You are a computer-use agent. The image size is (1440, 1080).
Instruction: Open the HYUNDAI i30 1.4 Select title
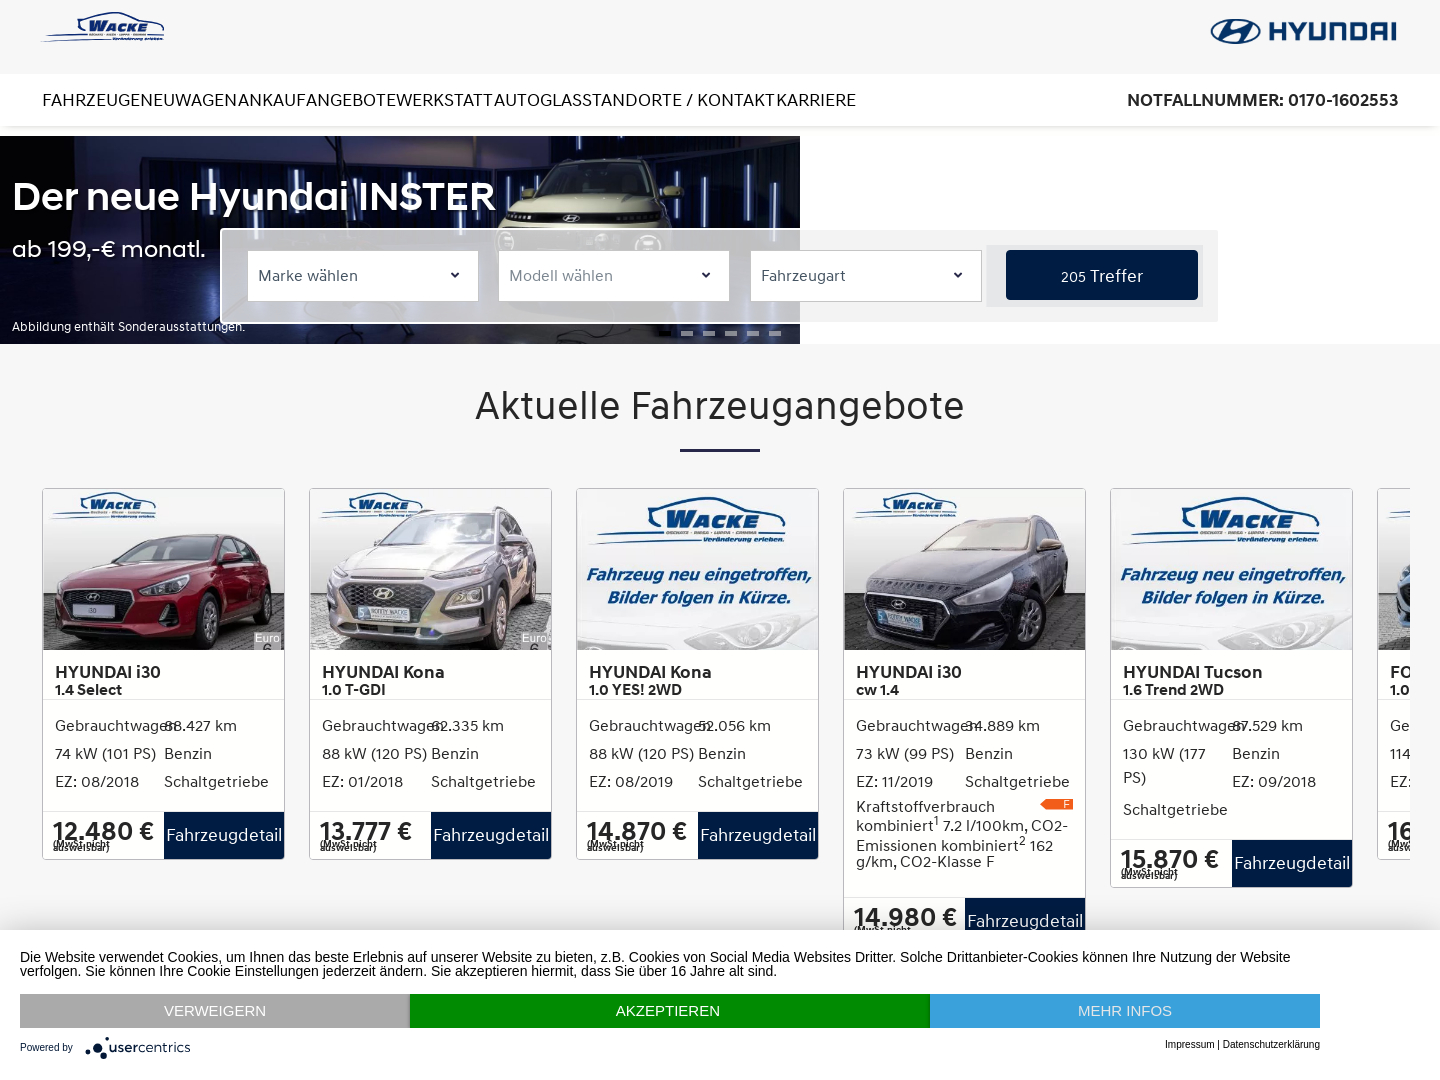108,680
